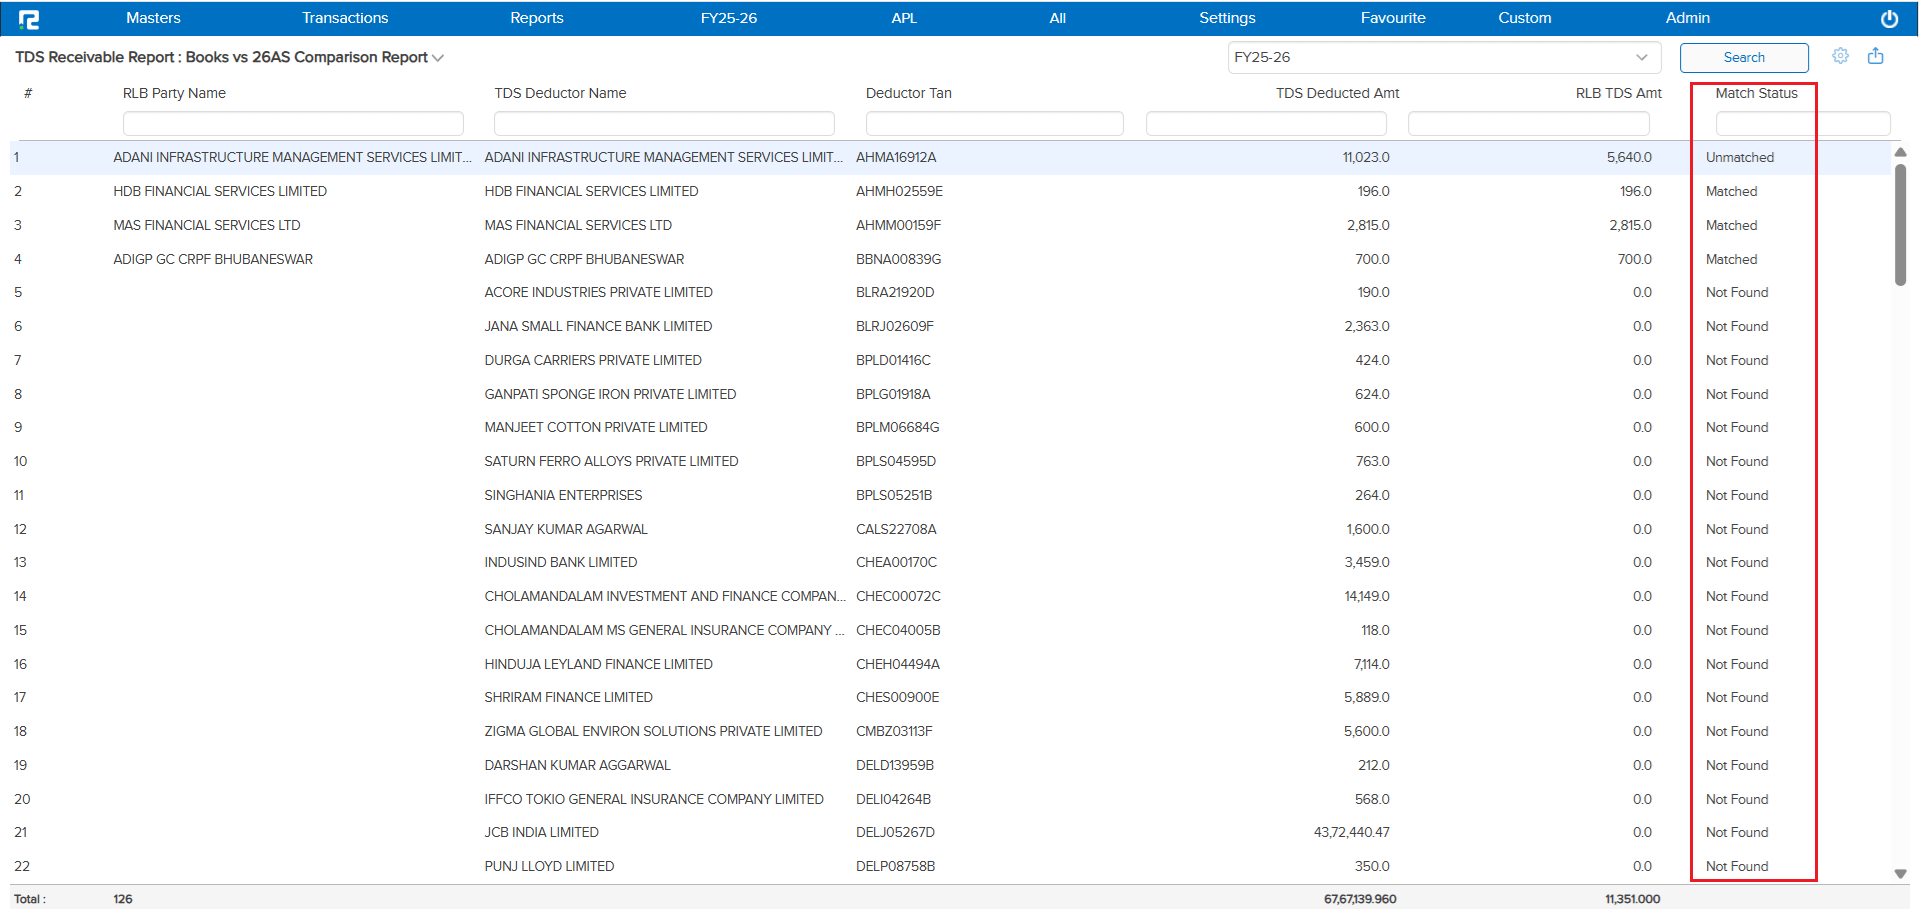This screenshot has height=909, width=1919.
Task: Focus the RLB Party Name filter box
Action: pyautogui.click(x=293, y=123)
